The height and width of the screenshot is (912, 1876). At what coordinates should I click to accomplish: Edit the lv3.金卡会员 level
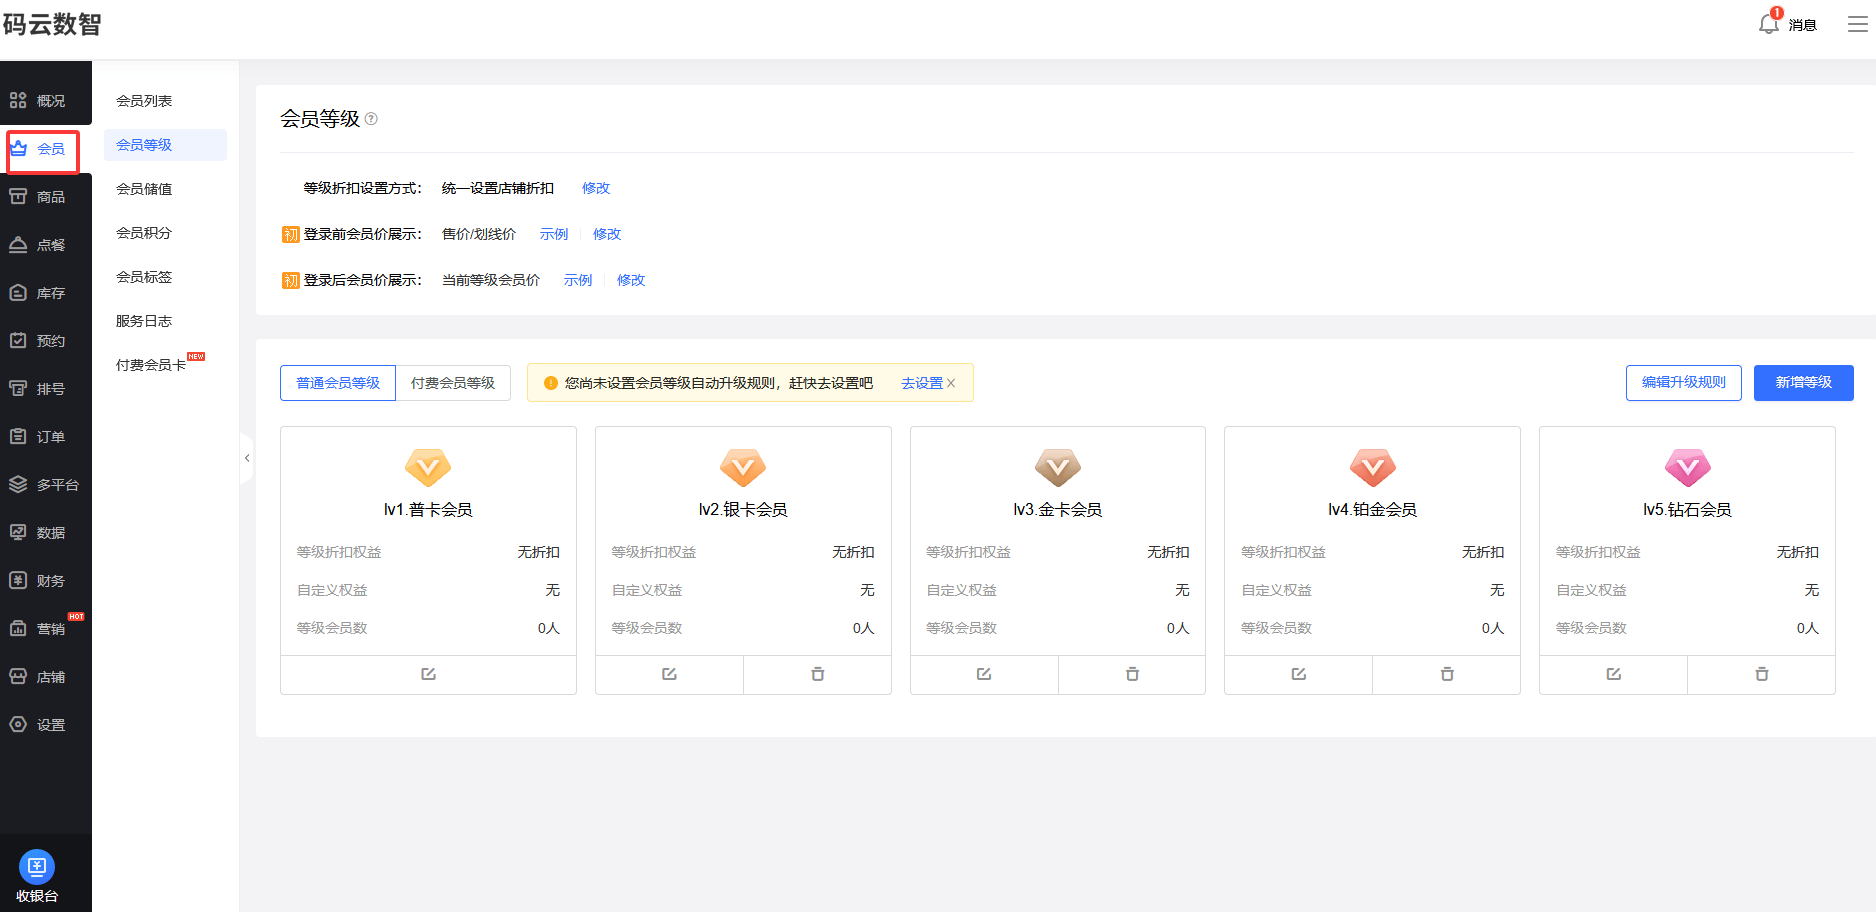click(x=984, y=674)
